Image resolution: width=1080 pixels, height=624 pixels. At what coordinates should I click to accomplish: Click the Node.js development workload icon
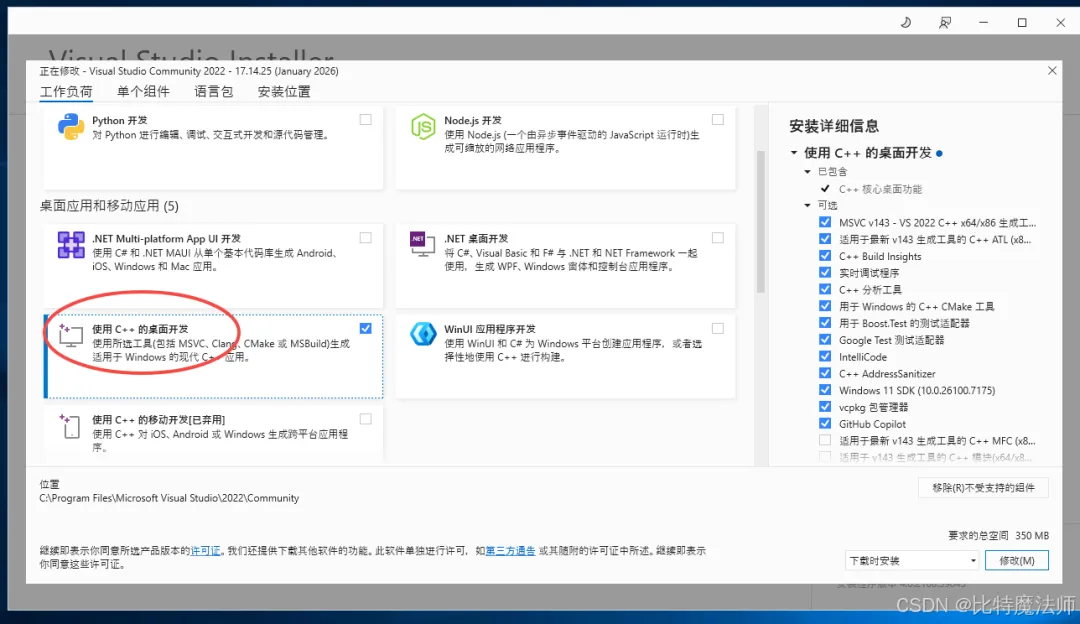423,127
